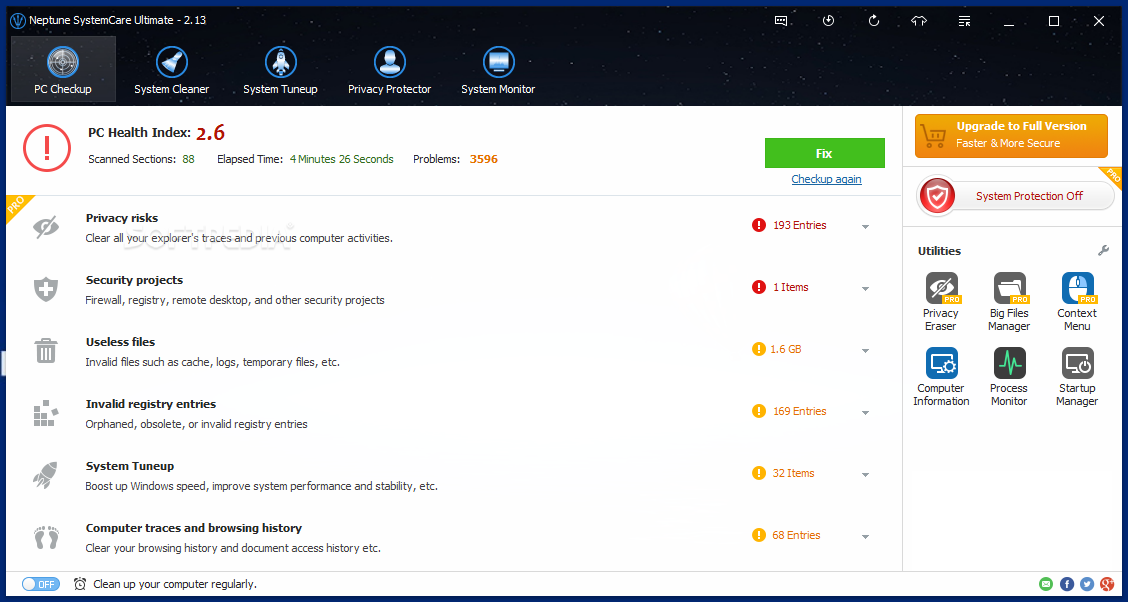Click the Utilities wrench settings icon
The height and width of the screenshot is (602, 1128).
pyautogui.click(x=1103, y=250)
